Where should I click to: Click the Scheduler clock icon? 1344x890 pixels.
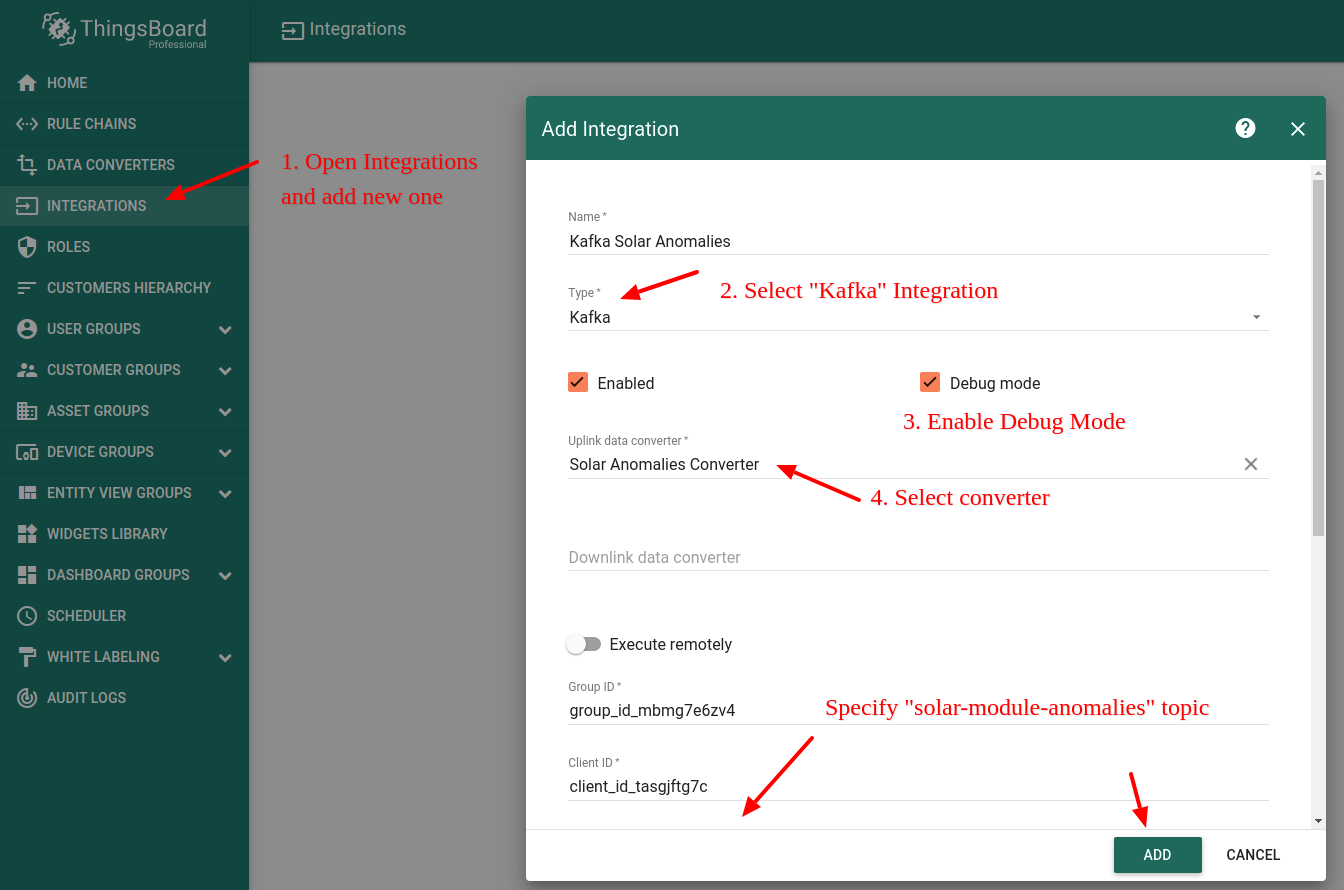27,616
